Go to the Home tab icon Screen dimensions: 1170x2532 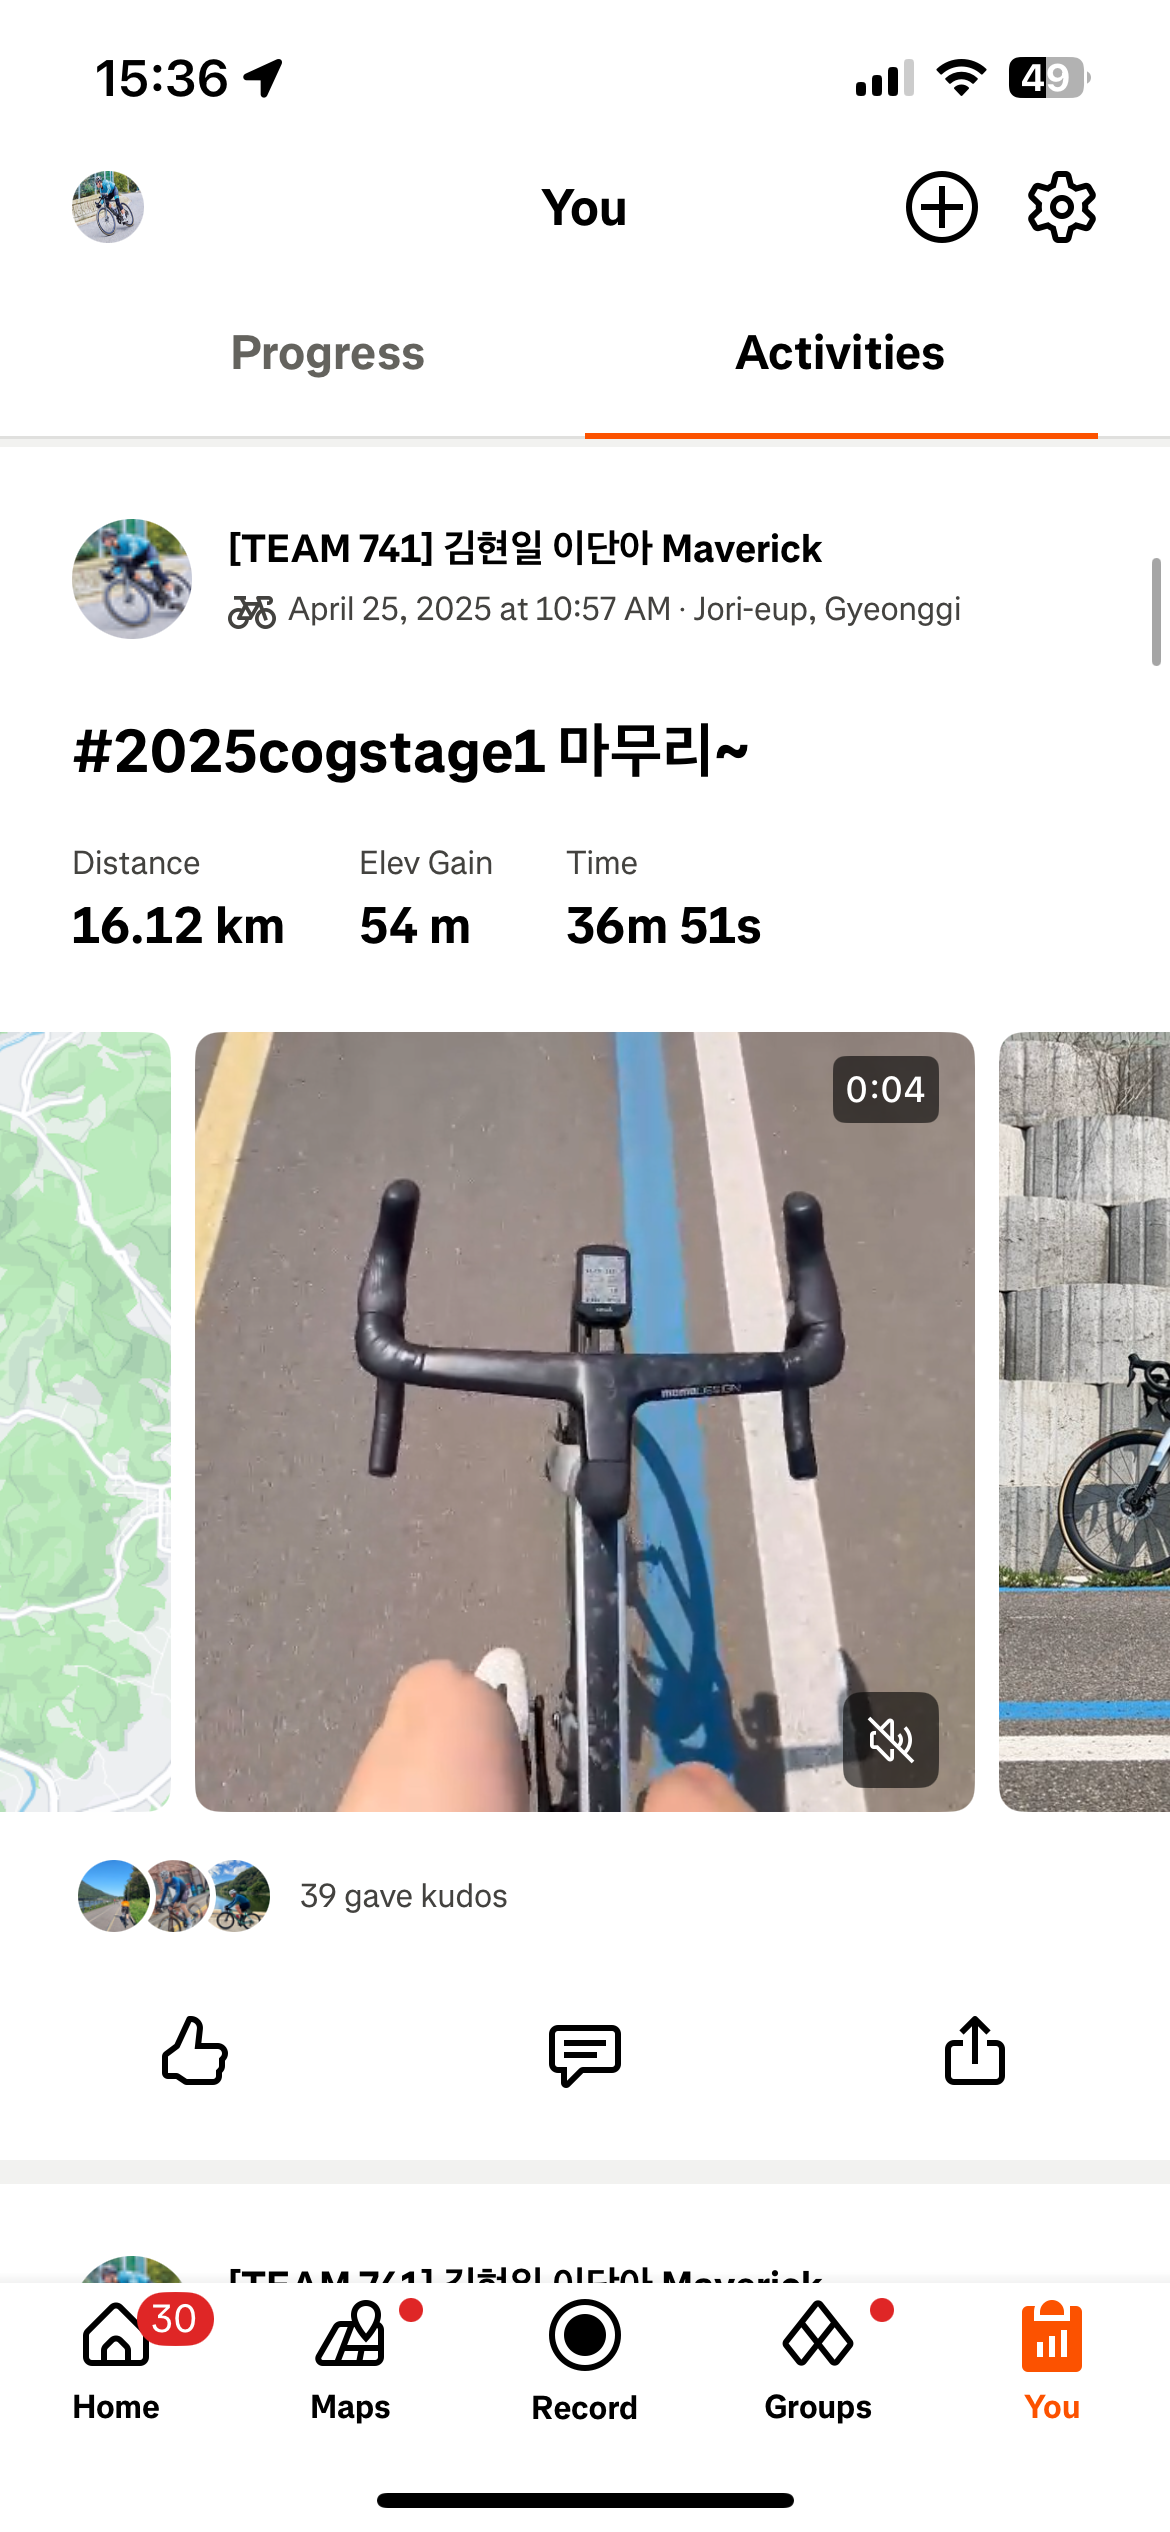coord(117,2361)
